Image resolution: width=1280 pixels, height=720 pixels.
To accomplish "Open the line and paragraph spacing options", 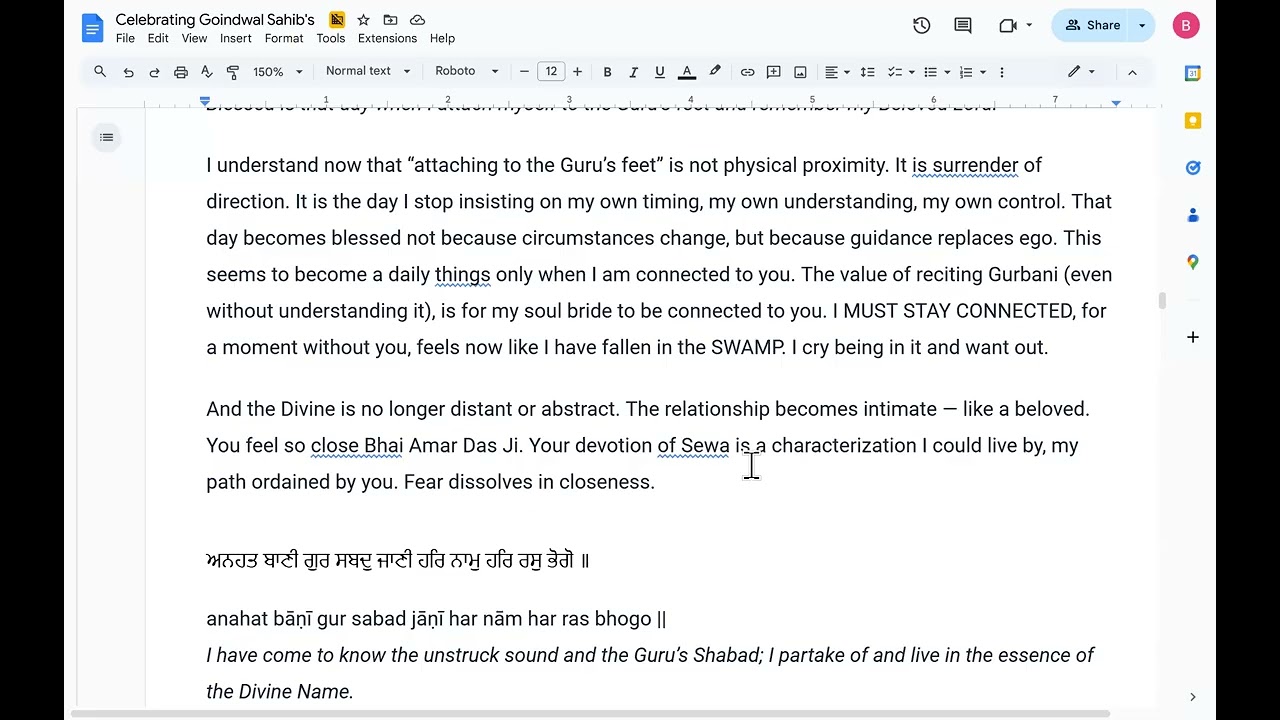I will tap(867, 72).
